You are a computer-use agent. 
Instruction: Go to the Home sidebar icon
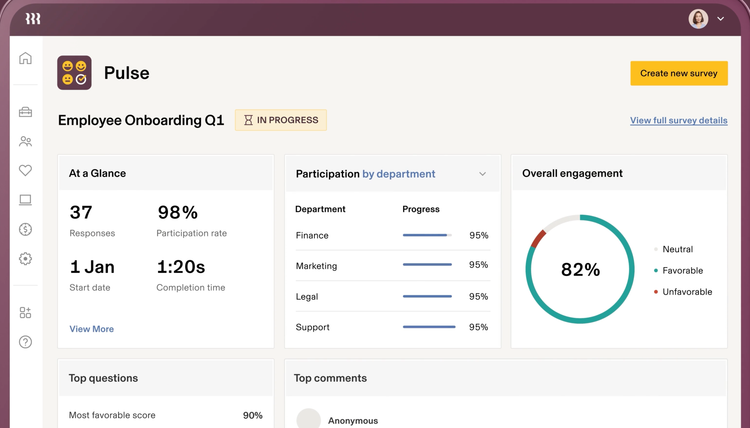[x=26, y=59]
